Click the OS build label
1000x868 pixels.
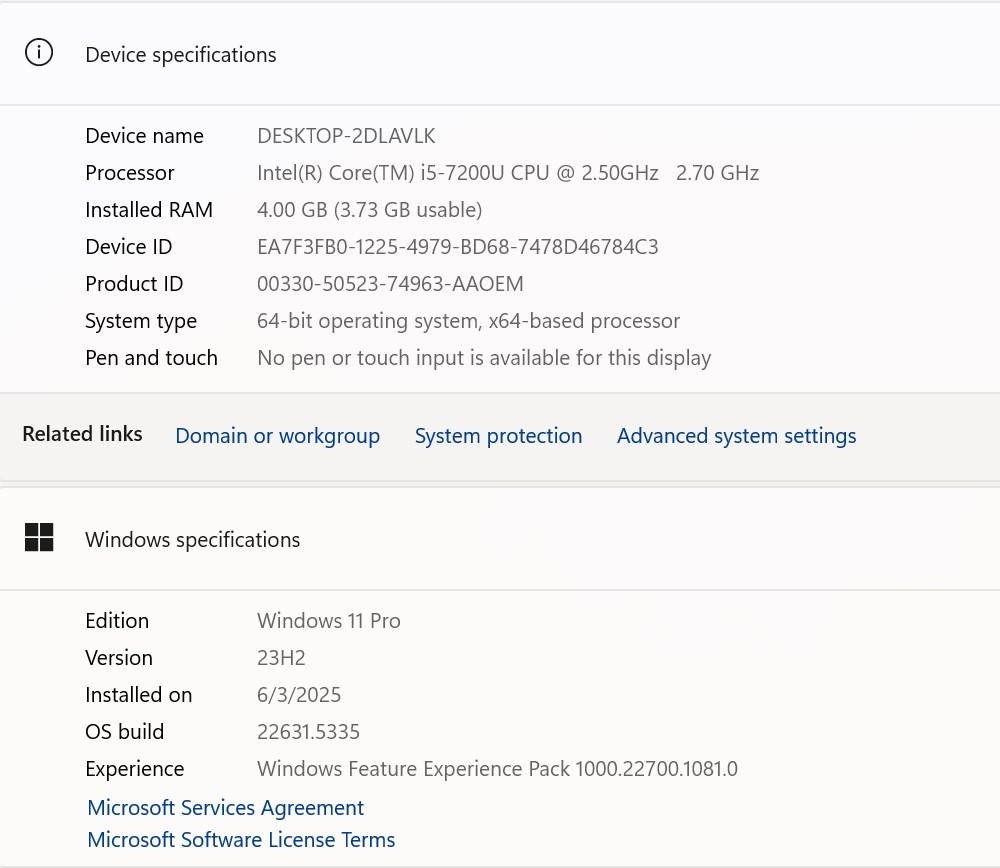point(125,732)
